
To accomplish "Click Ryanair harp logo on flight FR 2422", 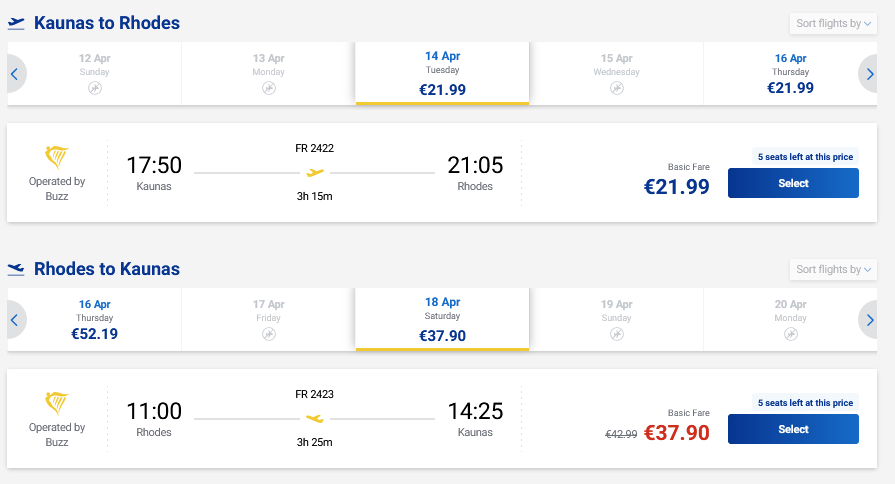I will click(x=57, y=158).
